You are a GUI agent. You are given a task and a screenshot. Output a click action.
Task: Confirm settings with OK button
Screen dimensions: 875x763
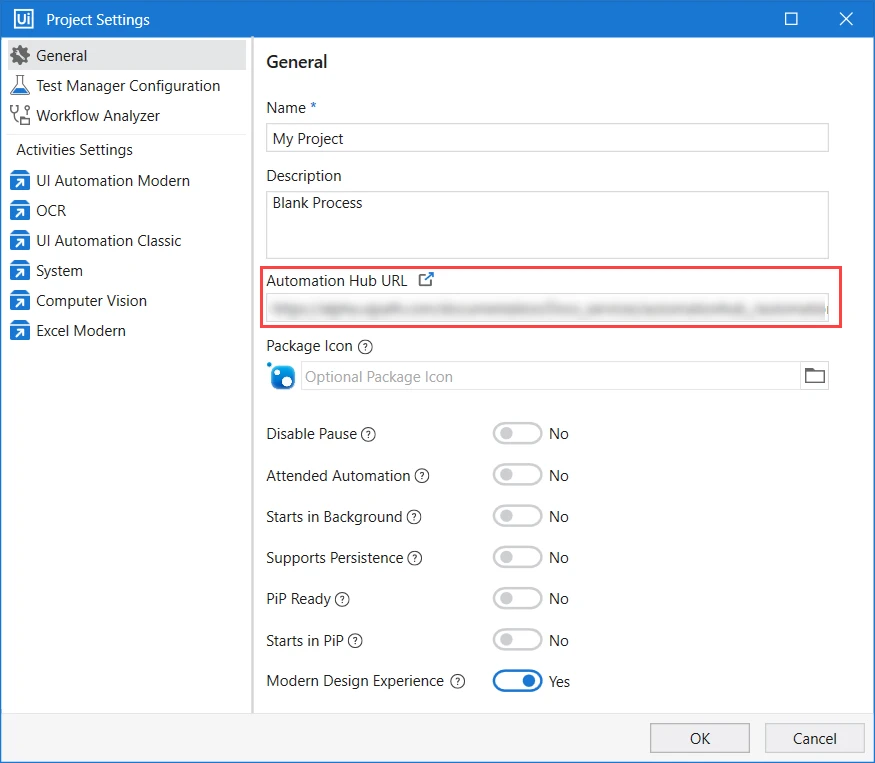coord(699,738)
